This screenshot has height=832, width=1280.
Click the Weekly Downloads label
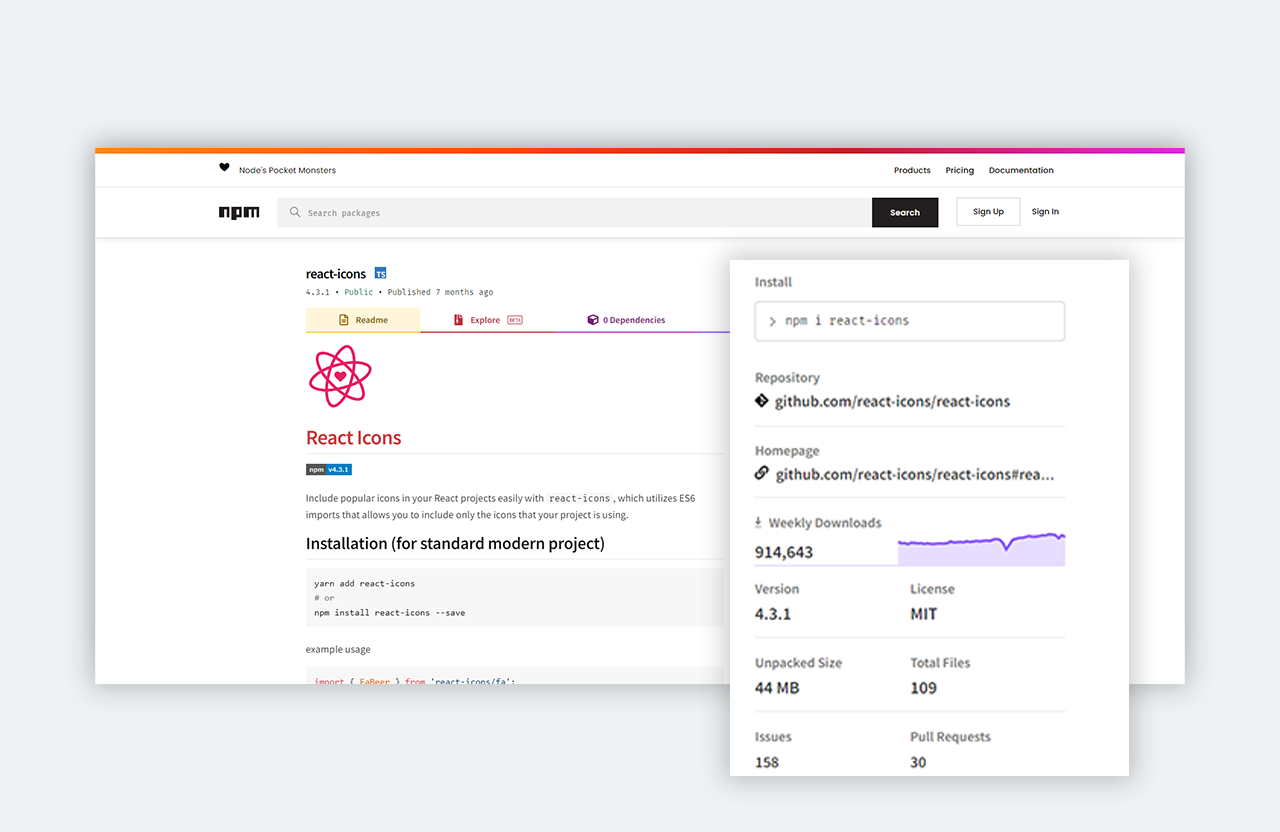pos(825,522)
